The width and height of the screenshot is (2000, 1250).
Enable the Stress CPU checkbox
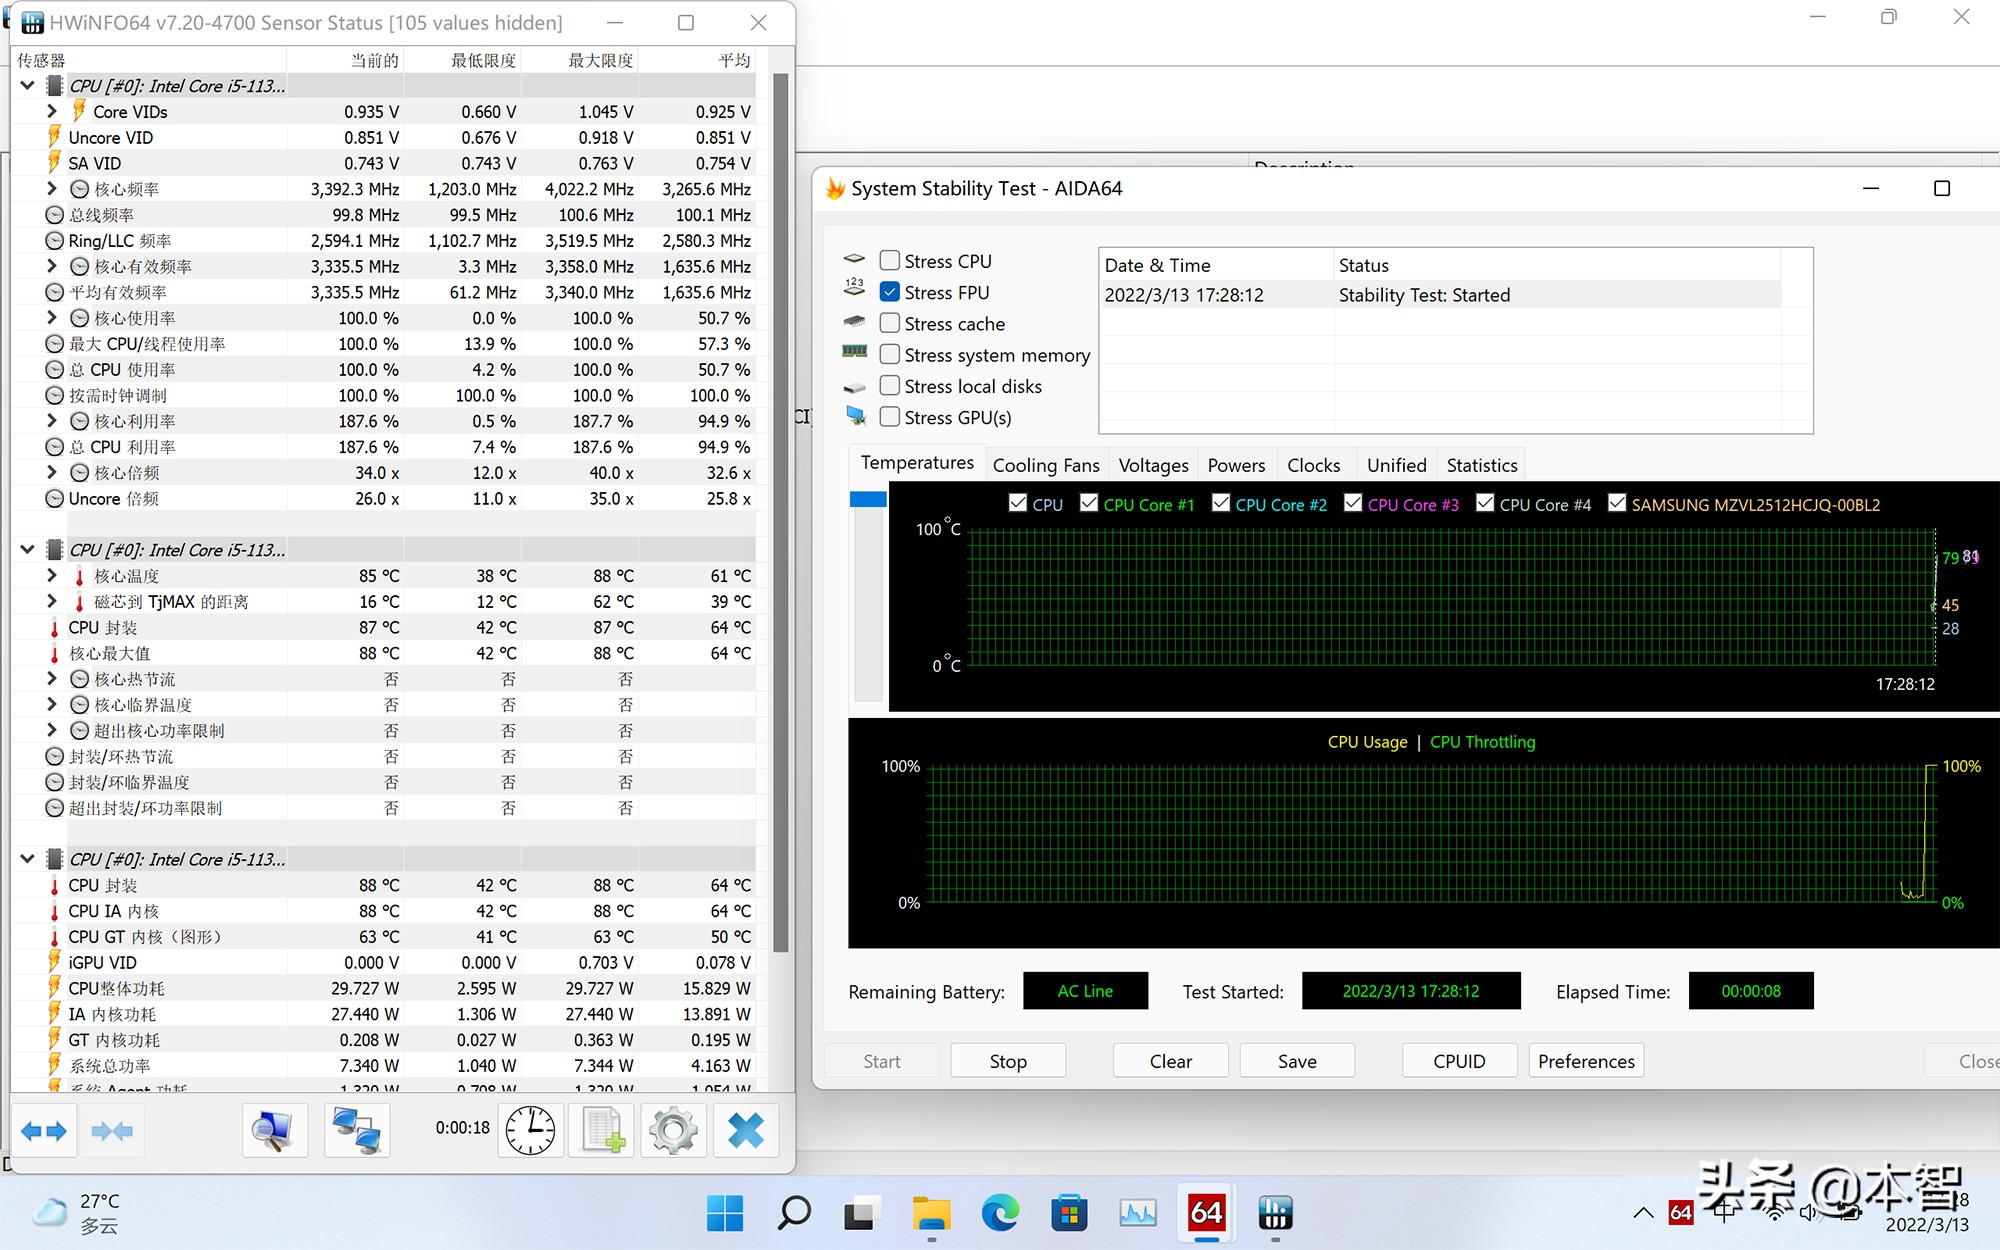coord(889,261)
